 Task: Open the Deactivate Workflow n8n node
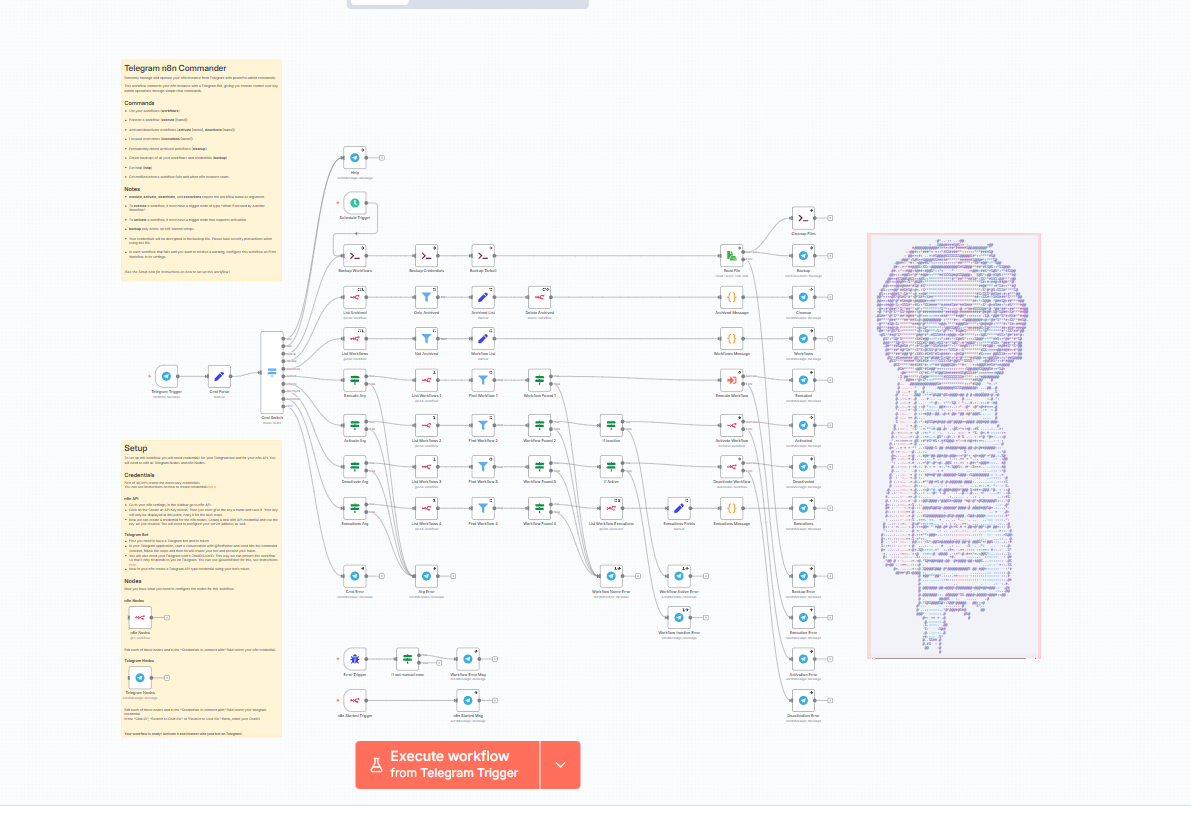(x=731, y=466)
